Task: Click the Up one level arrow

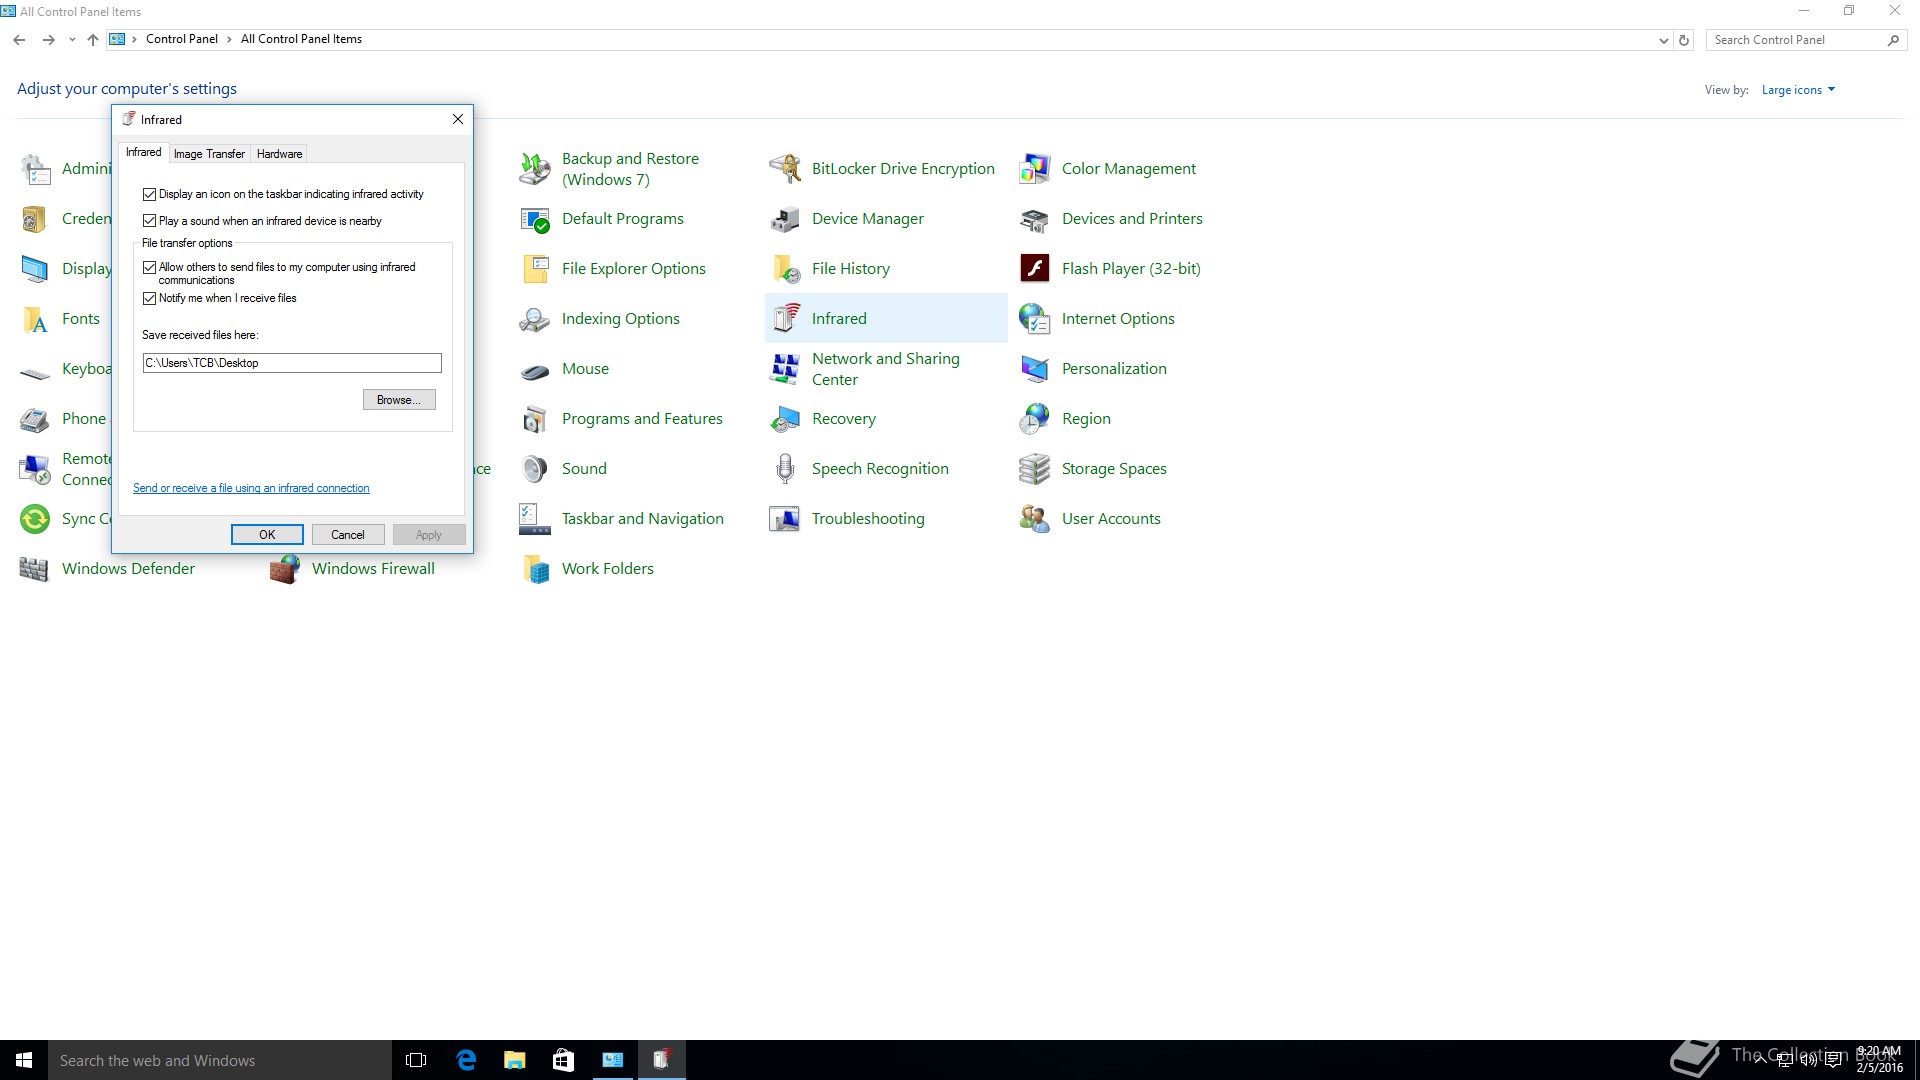Action: click(x=93, y=40)
